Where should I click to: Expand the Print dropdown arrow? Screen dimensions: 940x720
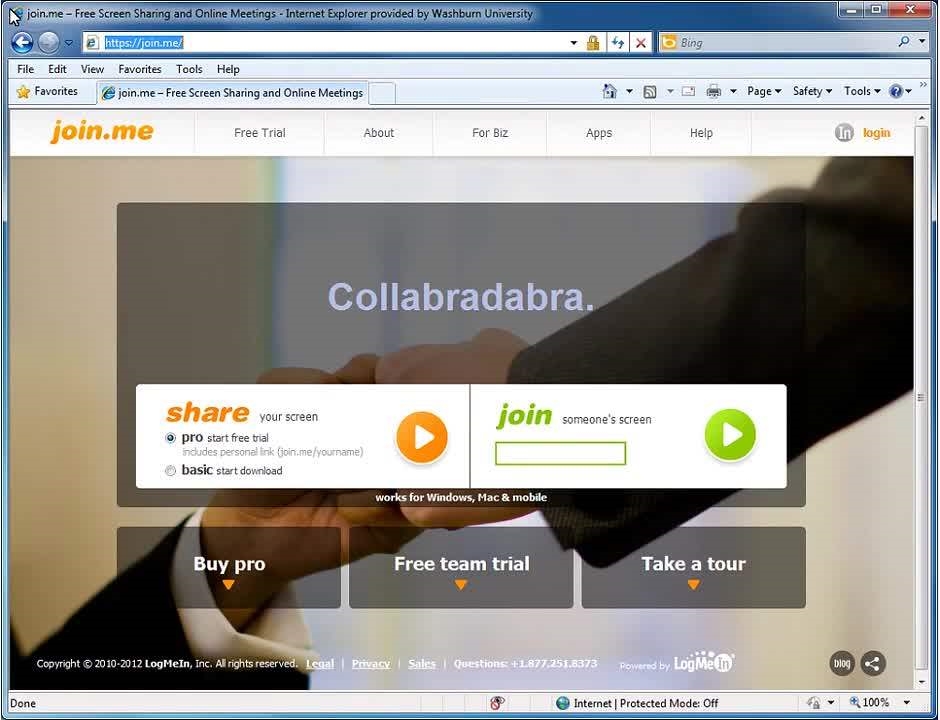tap(733, 91)
